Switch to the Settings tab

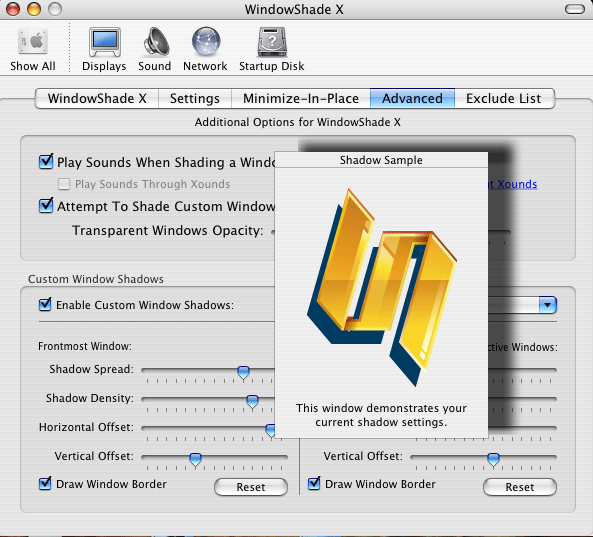pyautogui.click(x=195, y=98)
